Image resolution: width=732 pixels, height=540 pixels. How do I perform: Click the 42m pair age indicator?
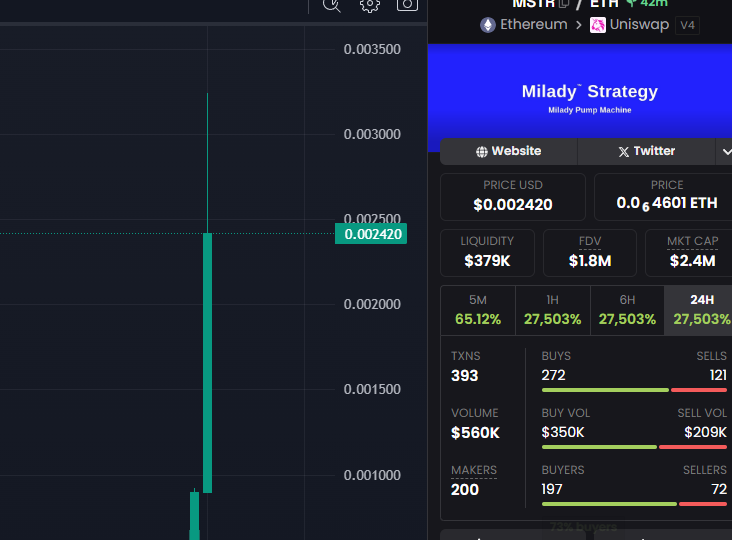[x=648, y=3]
